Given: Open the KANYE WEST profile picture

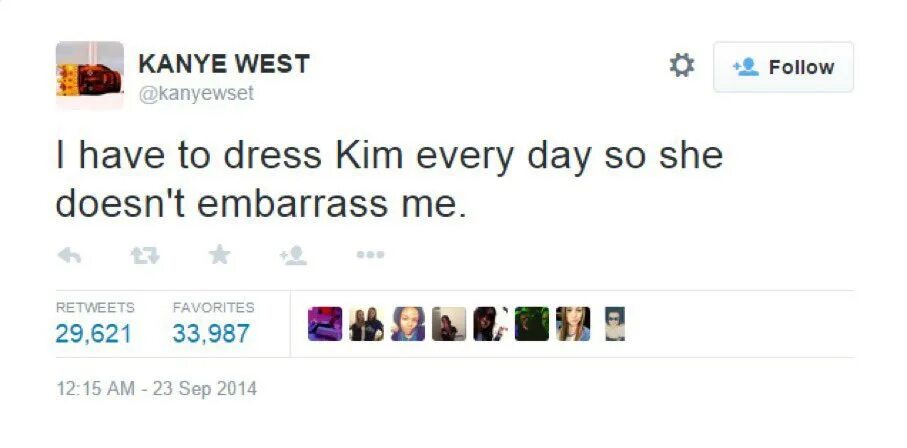Looking at the screenshot, I should tap(90, 75).
